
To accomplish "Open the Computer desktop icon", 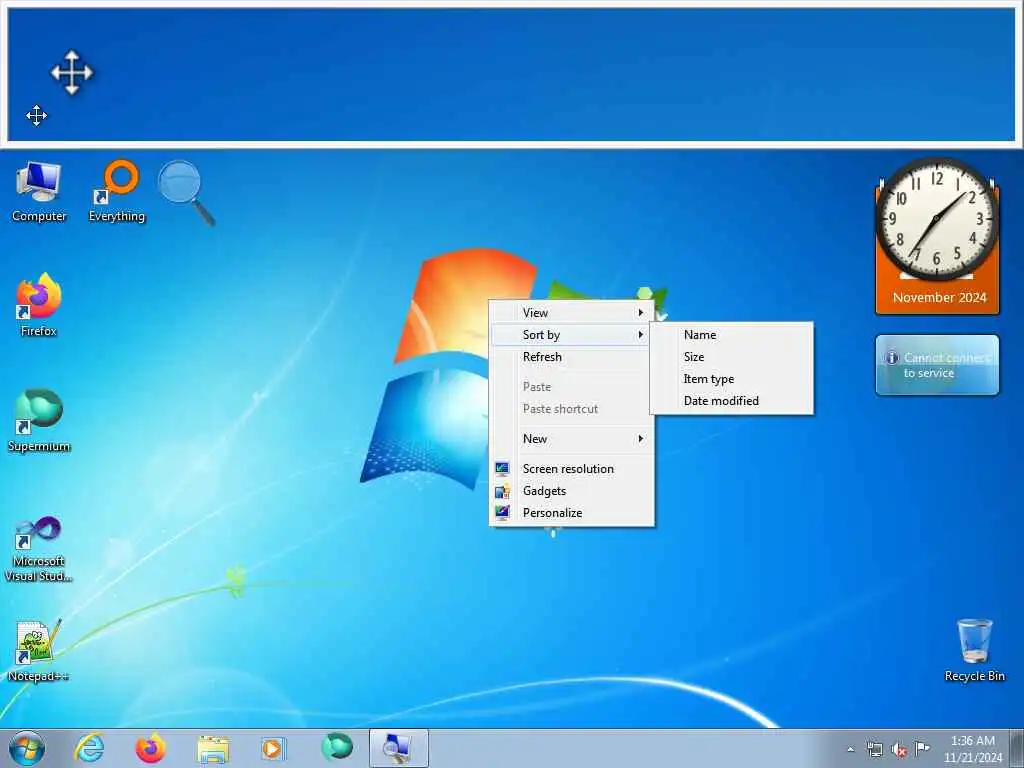I will coord(39,191).
